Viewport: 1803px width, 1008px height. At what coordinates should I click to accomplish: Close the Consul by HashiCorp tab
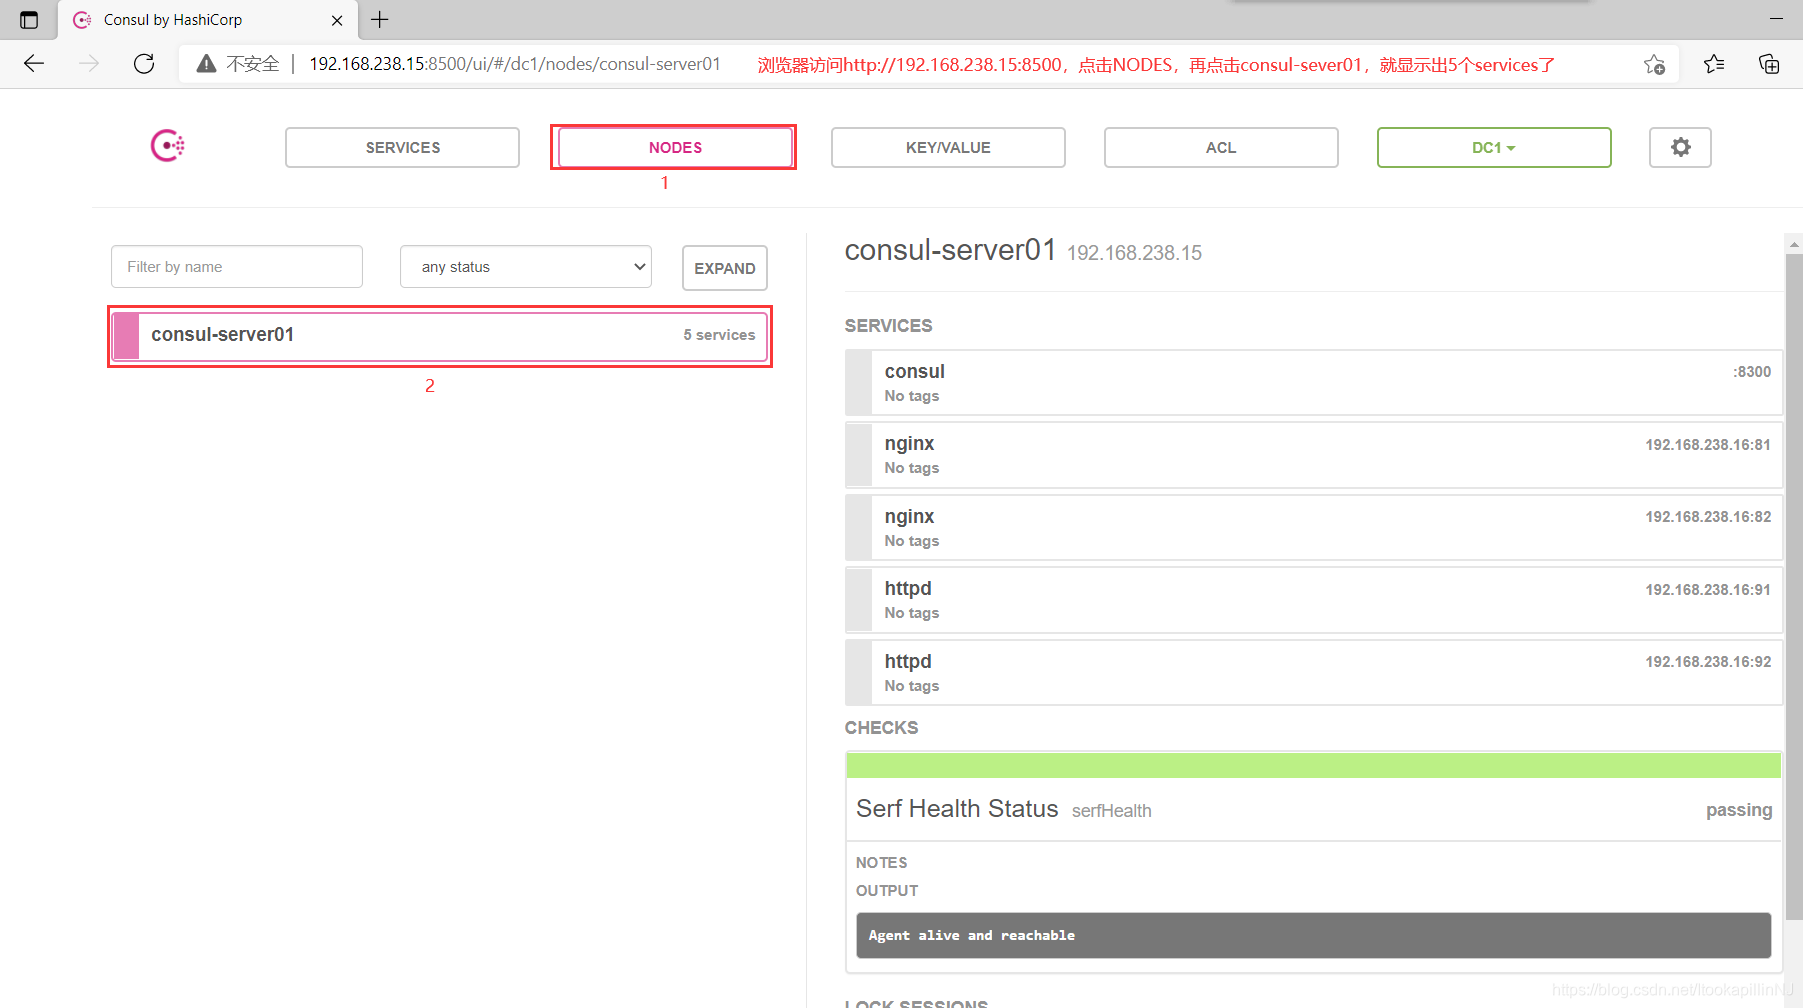pyautogui.click(x=337, y=20)
